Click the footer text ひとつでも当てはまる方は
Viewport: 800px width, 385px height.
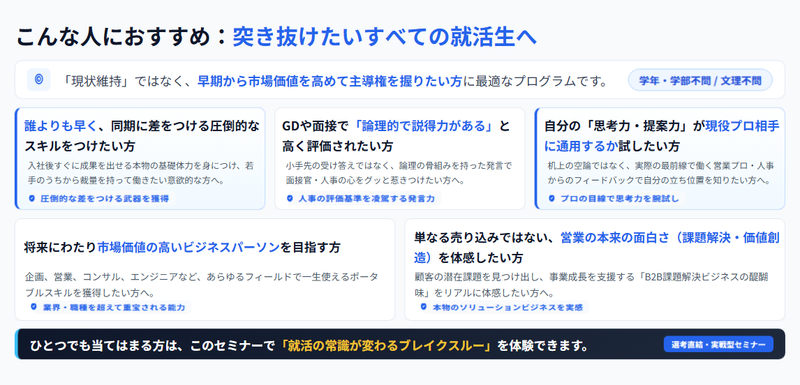106,346
